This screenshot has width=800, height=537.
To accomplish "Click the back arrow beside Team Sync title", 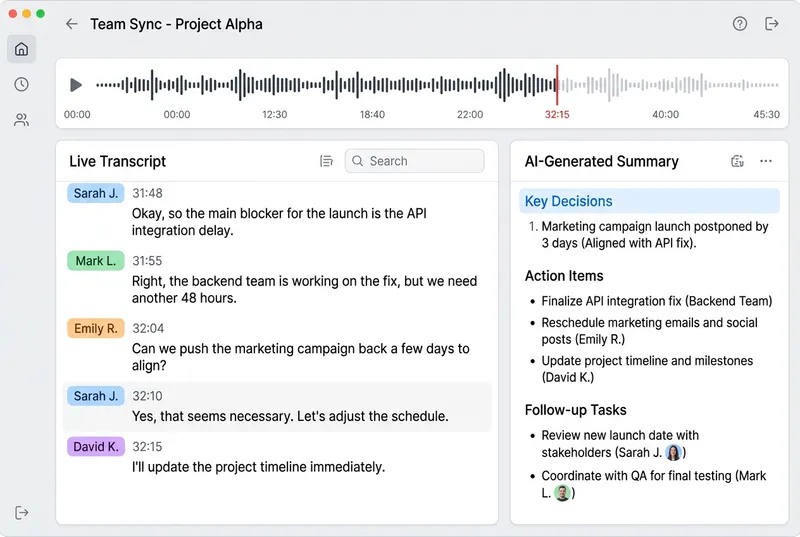I will click(71, 24).
